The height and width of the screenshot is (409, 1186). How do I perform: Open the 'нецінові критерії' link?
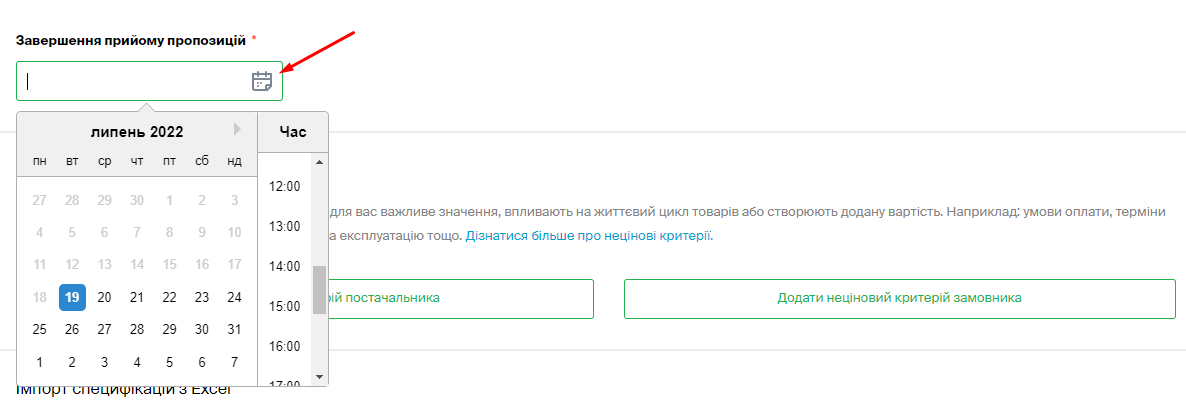[657, 236]
